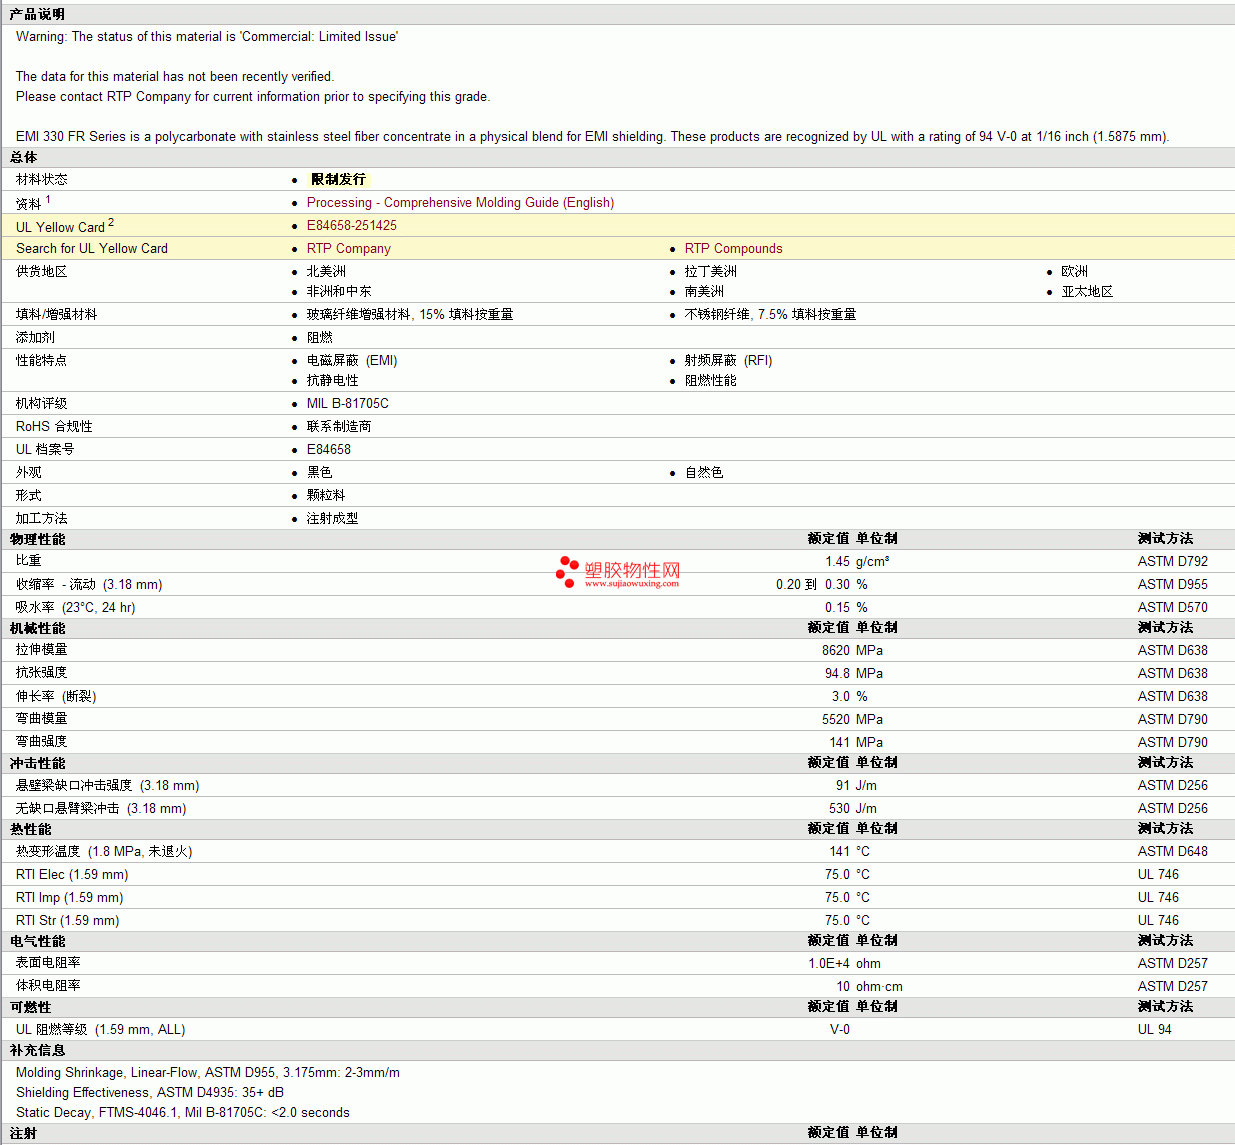Click the 电气性能 section header
The image size is (1235, 1145).
point(38,941)
